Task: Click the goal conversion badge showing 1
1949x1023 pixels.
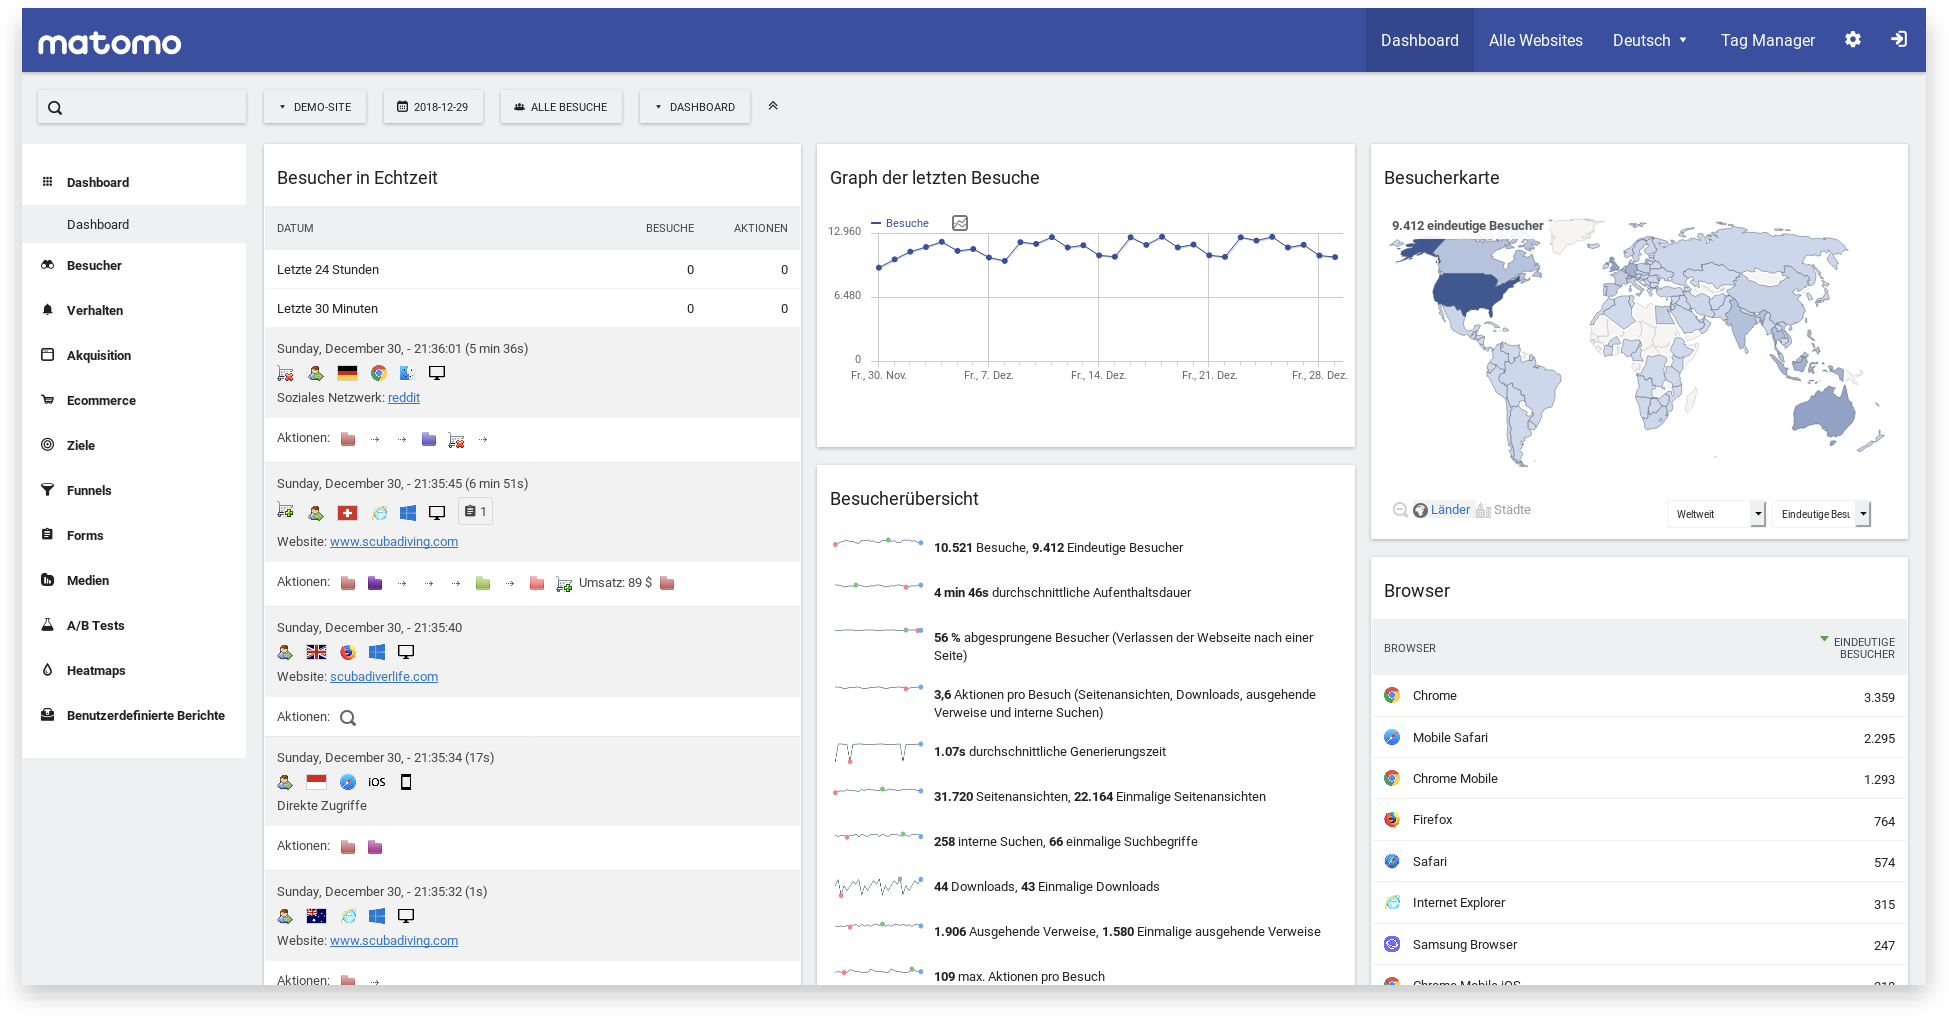Action: [476, 511]
